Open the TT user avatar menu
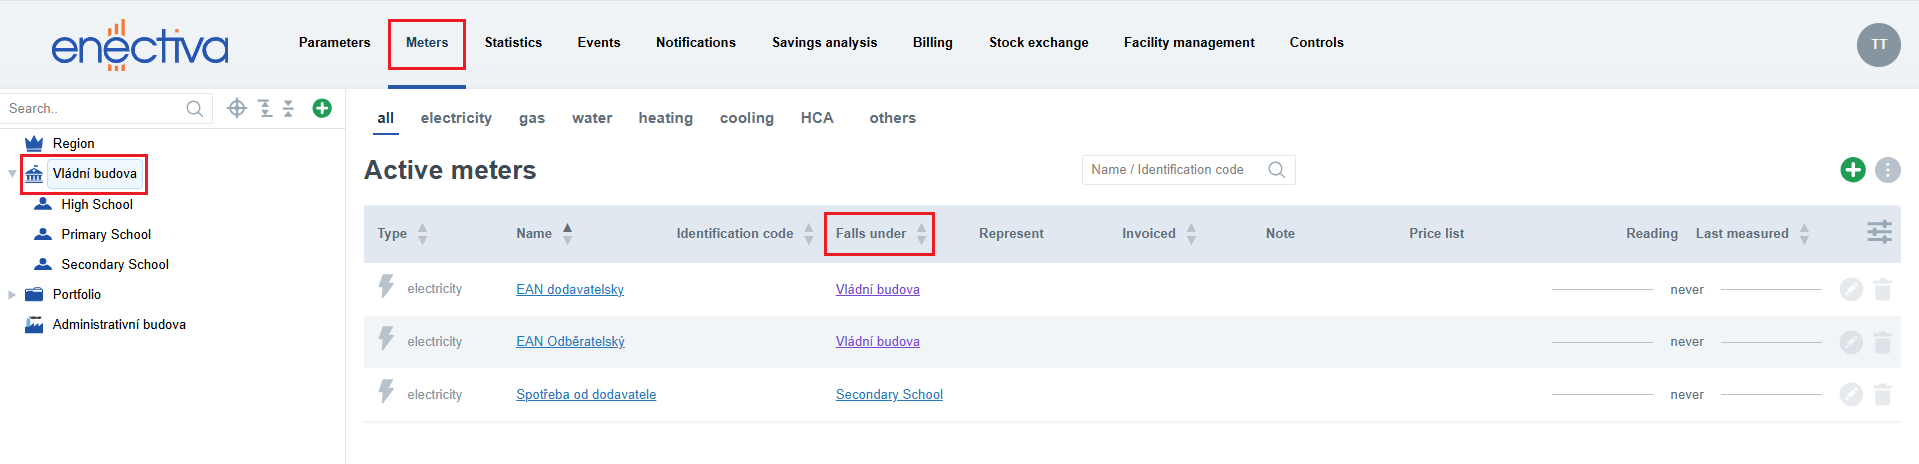The image size is (1919, 464). (x=1878, y=44)
